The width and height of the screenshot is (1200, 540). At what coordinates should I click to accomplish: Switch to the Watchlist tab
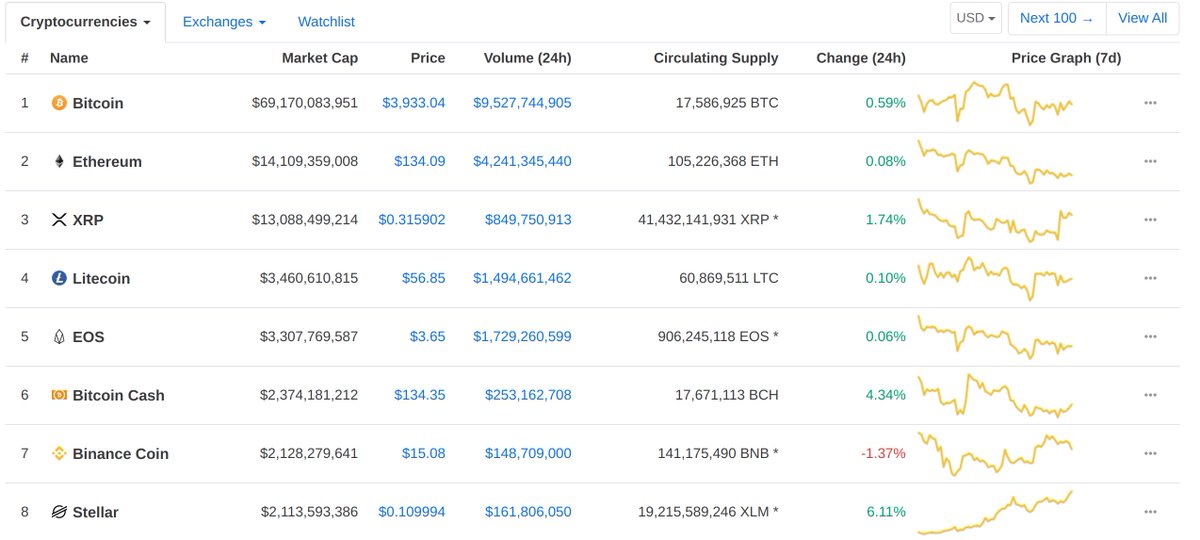[326, 21]
